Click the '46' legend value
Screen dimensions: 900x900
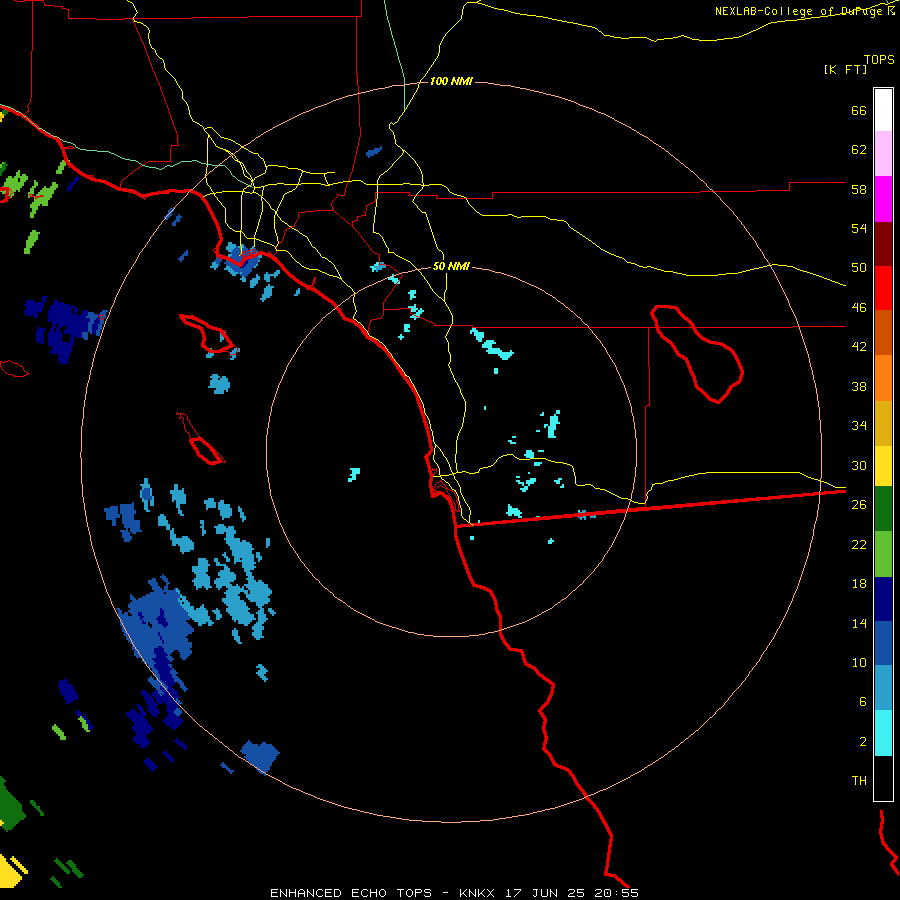859,307
